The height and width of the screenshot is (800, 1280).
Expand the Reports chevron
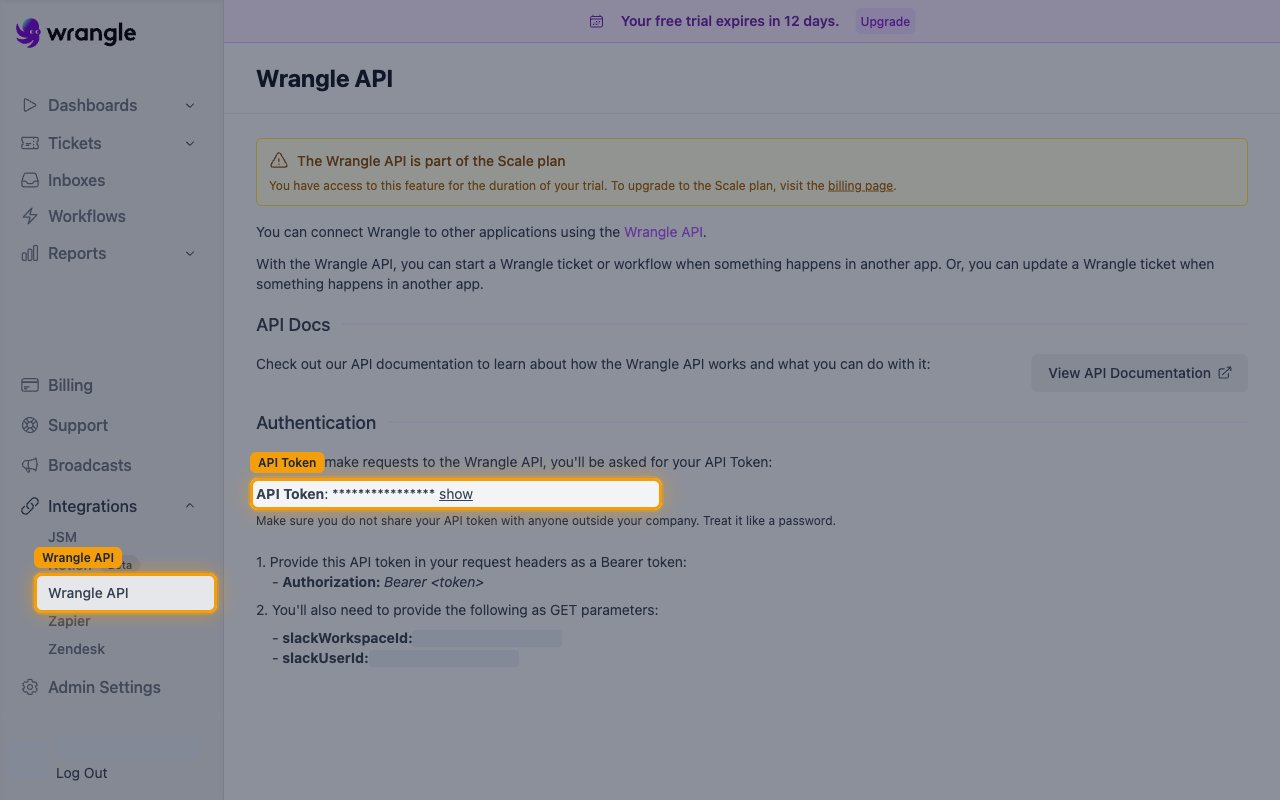(190, 253)
